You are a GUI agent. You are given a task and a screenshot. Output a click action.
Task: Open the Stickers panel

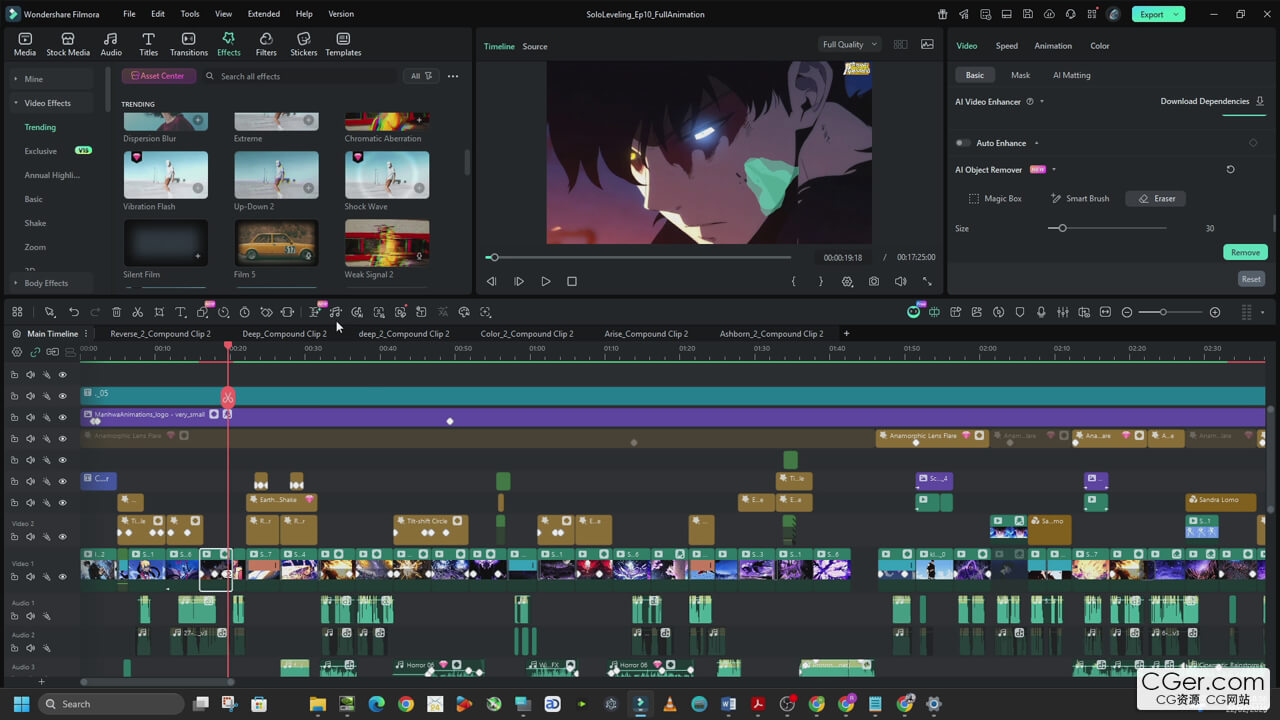(x=303, y=44)
